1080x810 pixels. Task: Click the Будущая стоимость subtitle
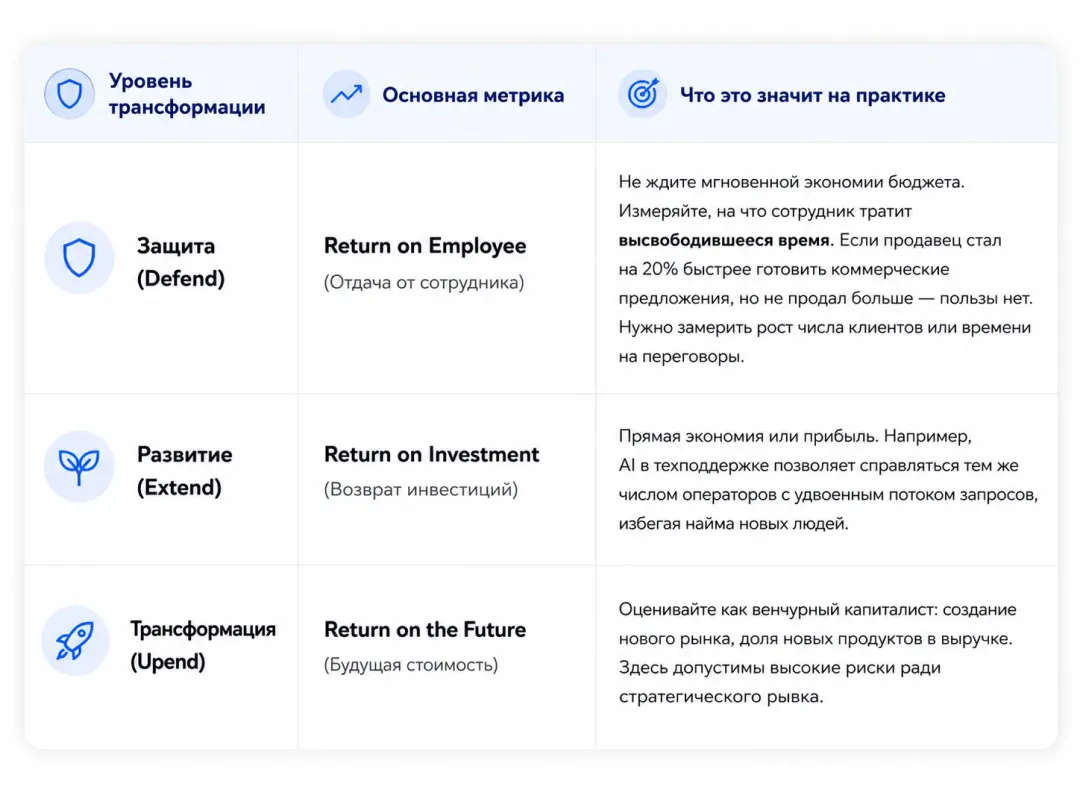click(x=411, y=665)
